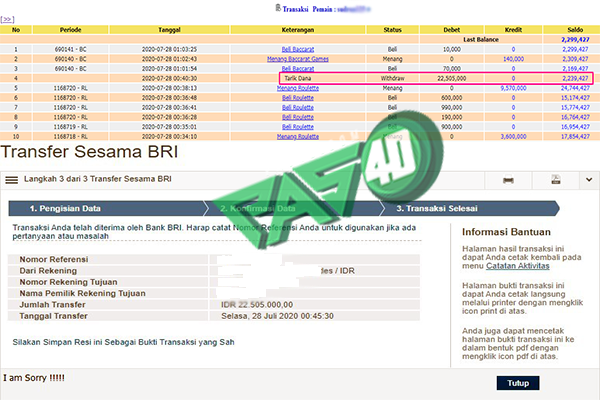600x400 pixels.
Task: Click the Informasi Bantuan heading
Action: point(506,232)
